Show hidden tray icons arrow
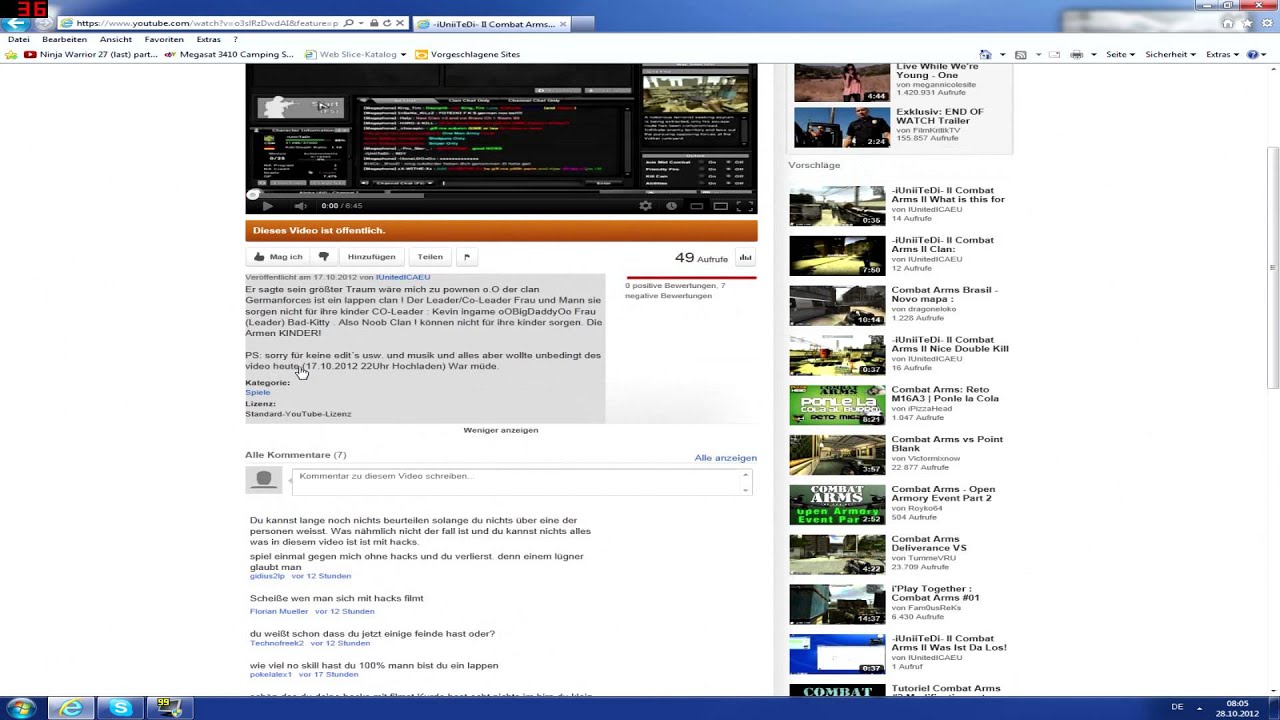The width and height of the screenshot is (1280, 720). point(1199,707)
